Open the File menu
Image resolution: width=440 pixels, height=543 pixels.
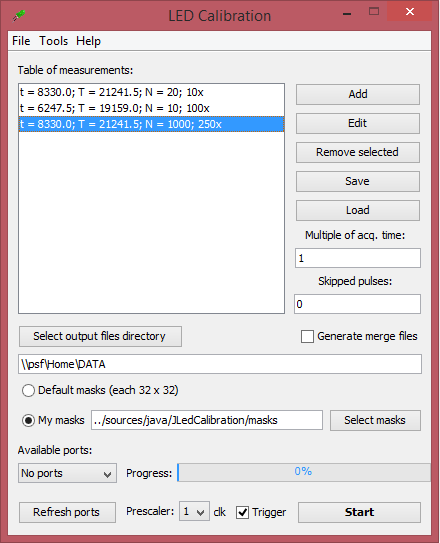(21, 41)
